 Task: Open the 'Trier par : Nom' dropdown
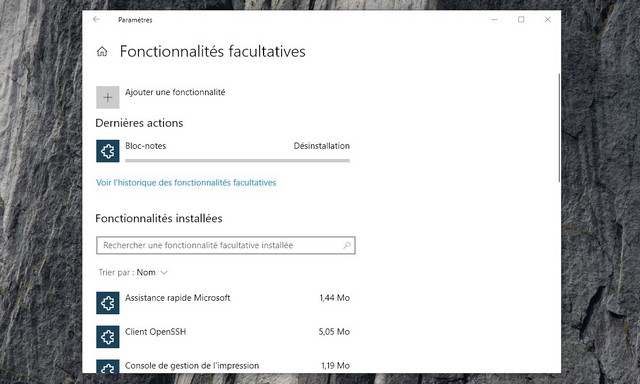click(133, 272)
